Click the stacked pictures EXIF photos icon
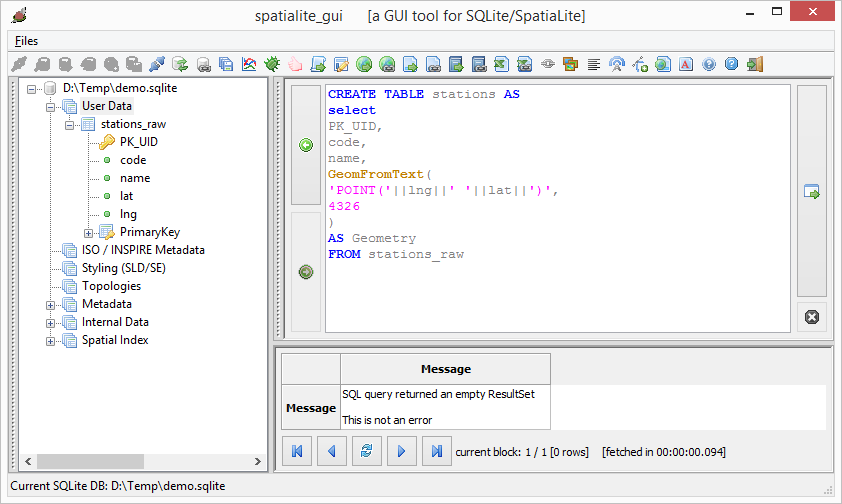842x504 pixels. click(570, 64)
